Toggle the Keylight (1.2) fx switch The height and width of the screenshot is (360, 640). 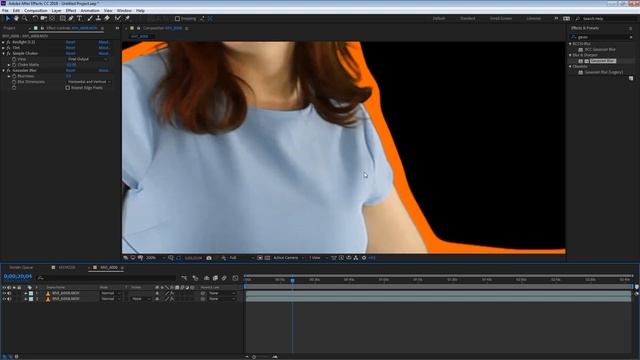(8, 42)
